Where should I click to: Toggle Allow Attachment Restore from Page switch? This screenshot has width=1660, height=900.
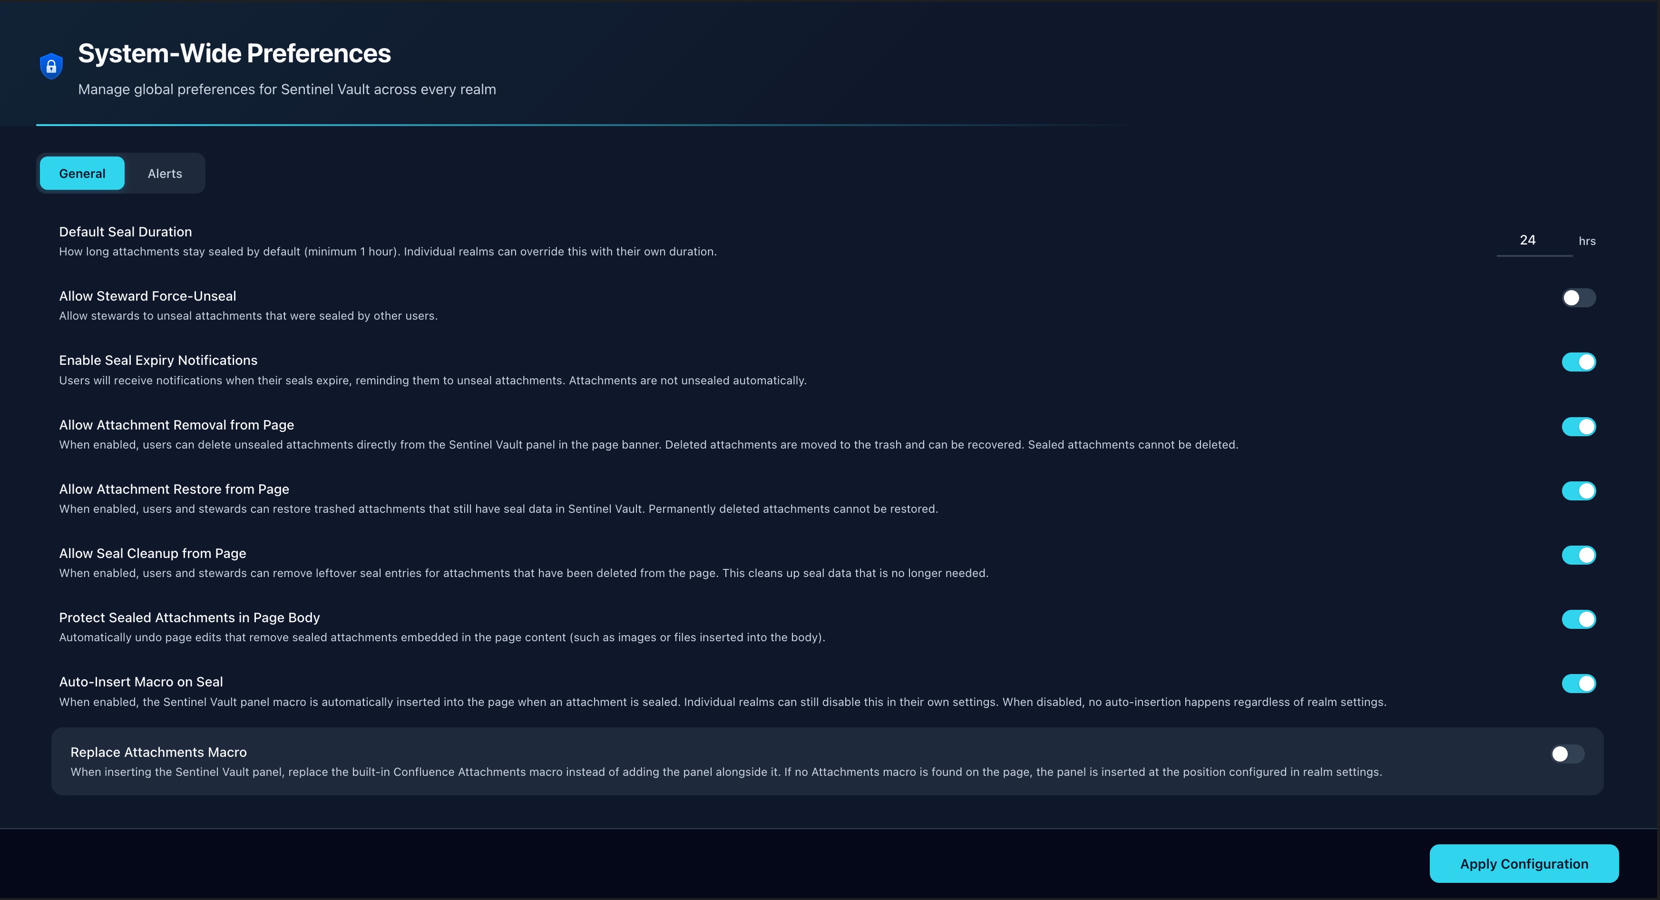click(x=1578, y=491)
